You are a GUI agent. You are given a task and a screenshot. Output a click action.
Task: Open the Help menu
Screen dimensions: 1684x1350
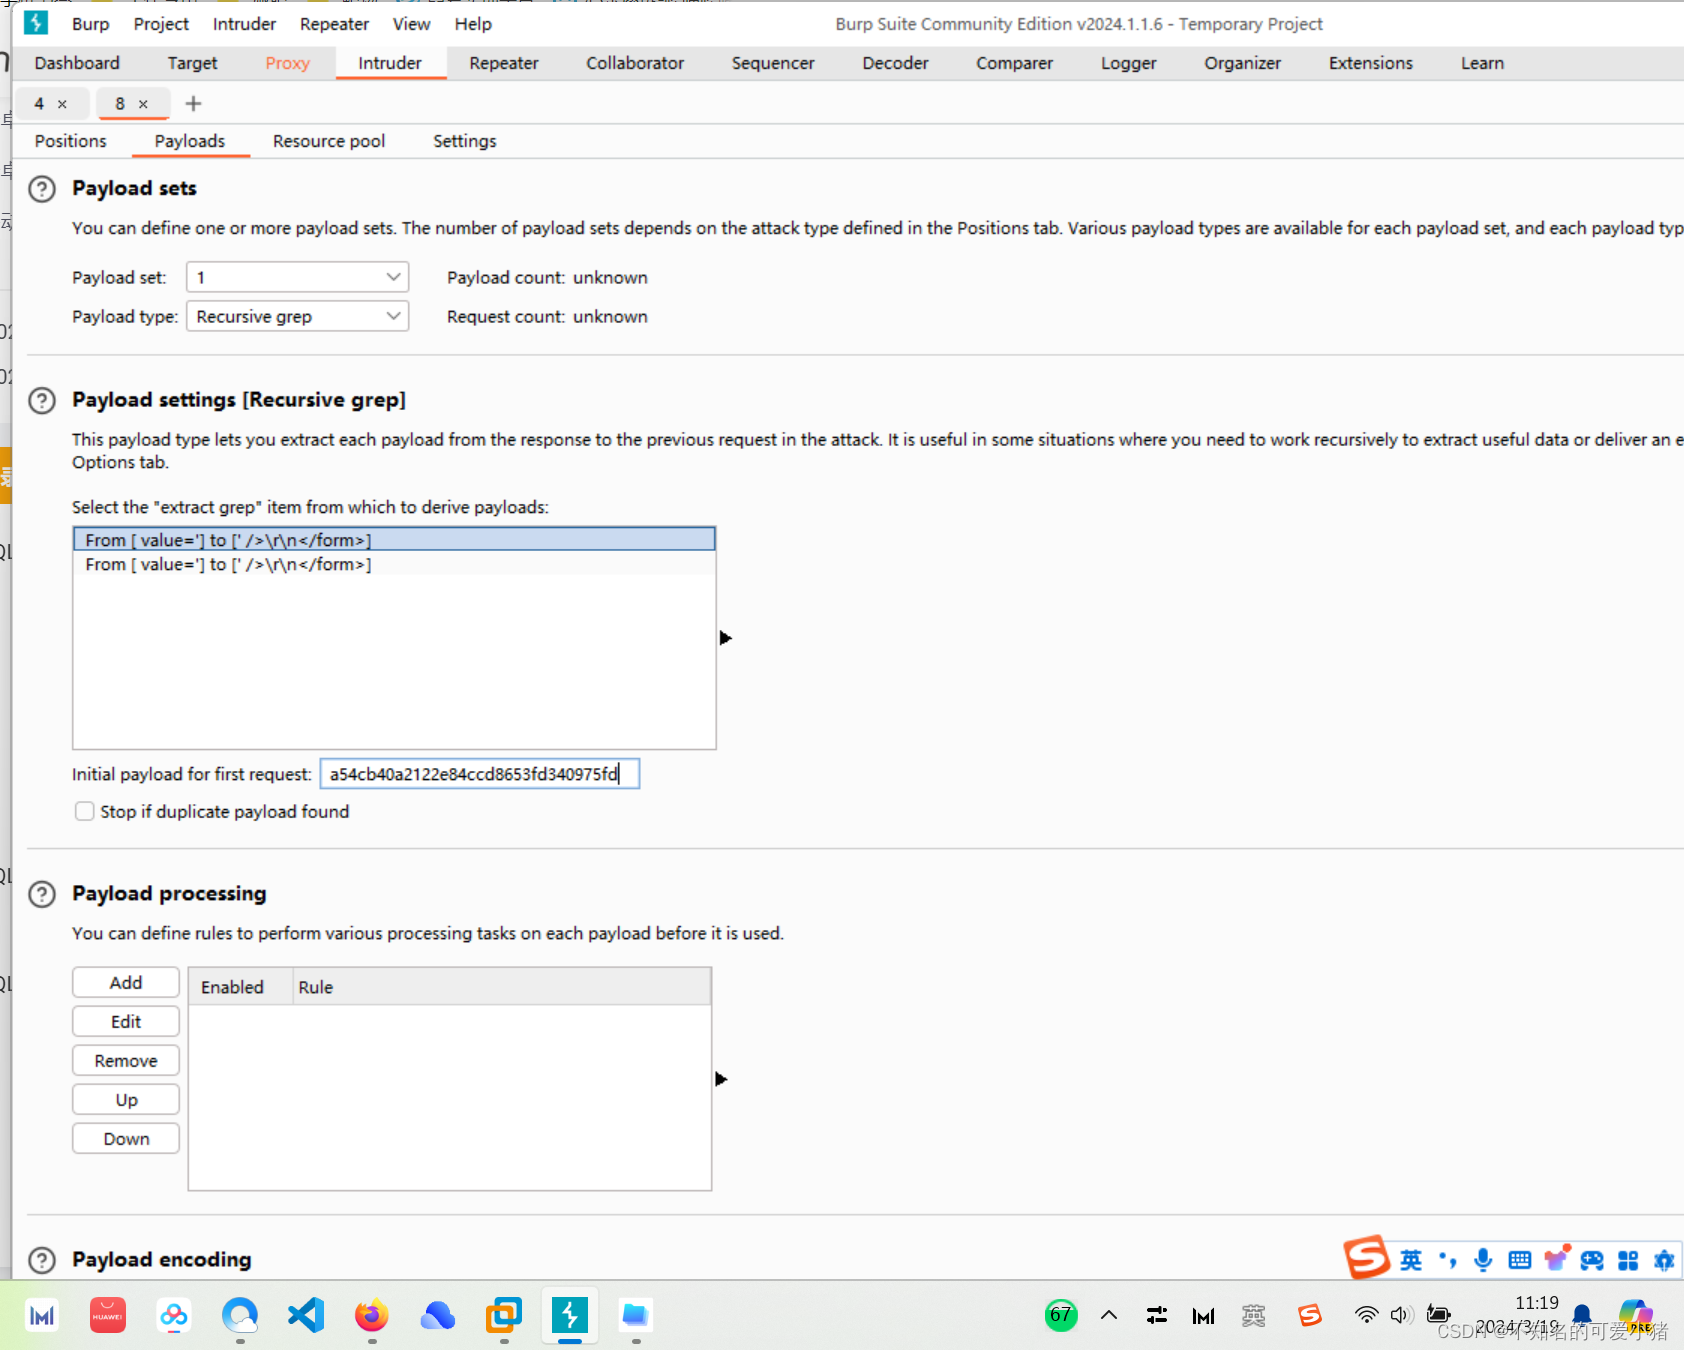point(473,24)
